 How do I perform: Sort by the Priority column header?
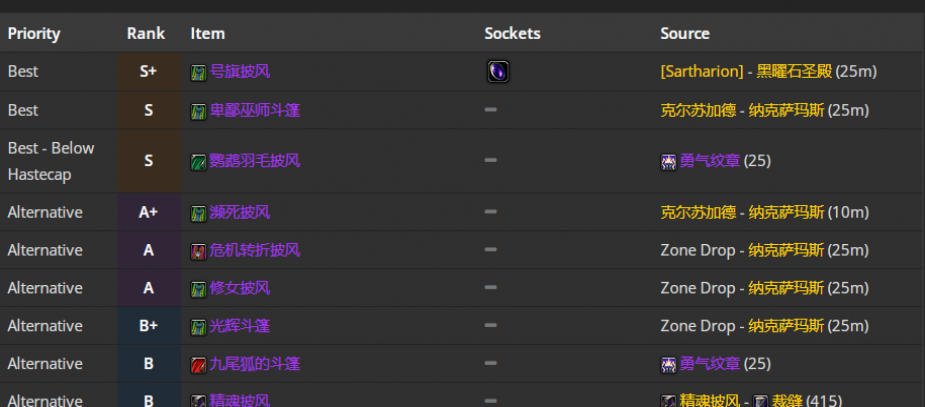34,34
